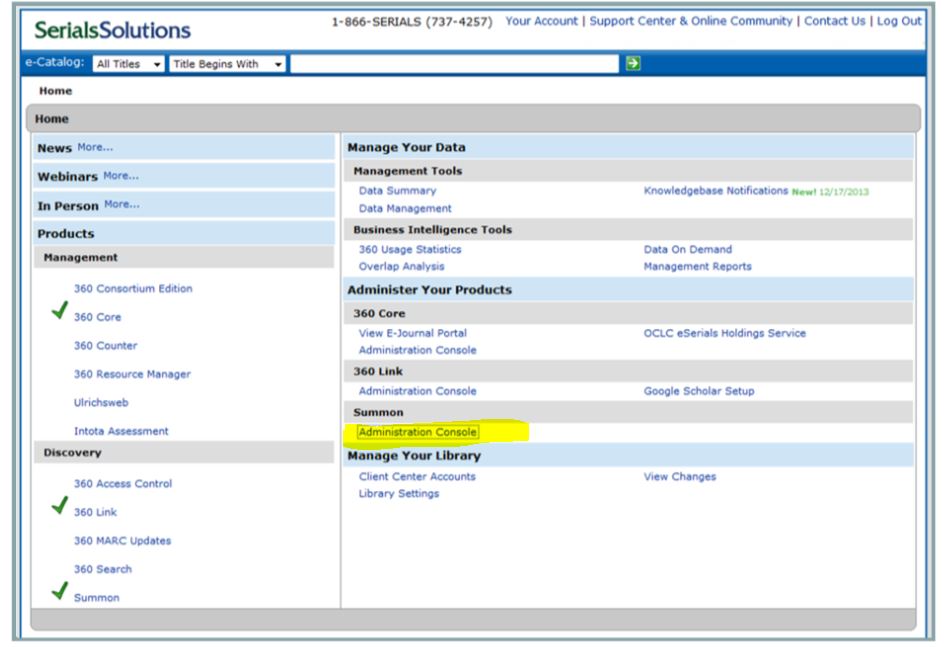
Task: Open Support Center & Online Community
Action: [691, 21]
